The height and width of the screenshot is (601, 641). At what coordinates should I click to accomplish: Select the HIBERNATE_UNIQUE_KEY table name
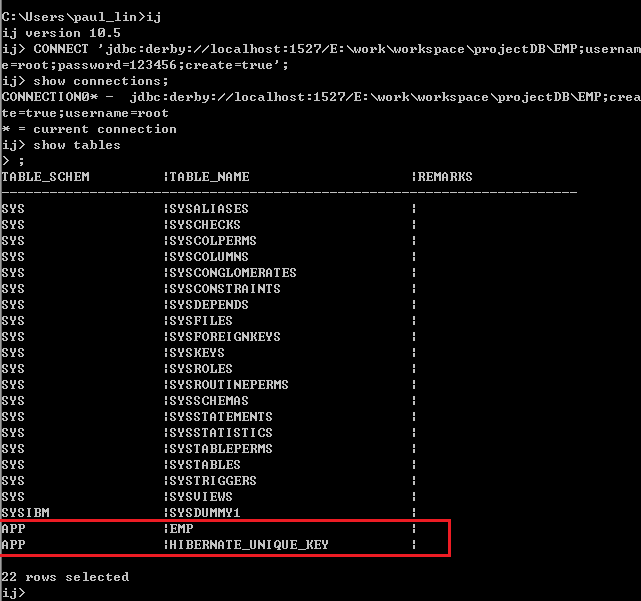[249, 545]
